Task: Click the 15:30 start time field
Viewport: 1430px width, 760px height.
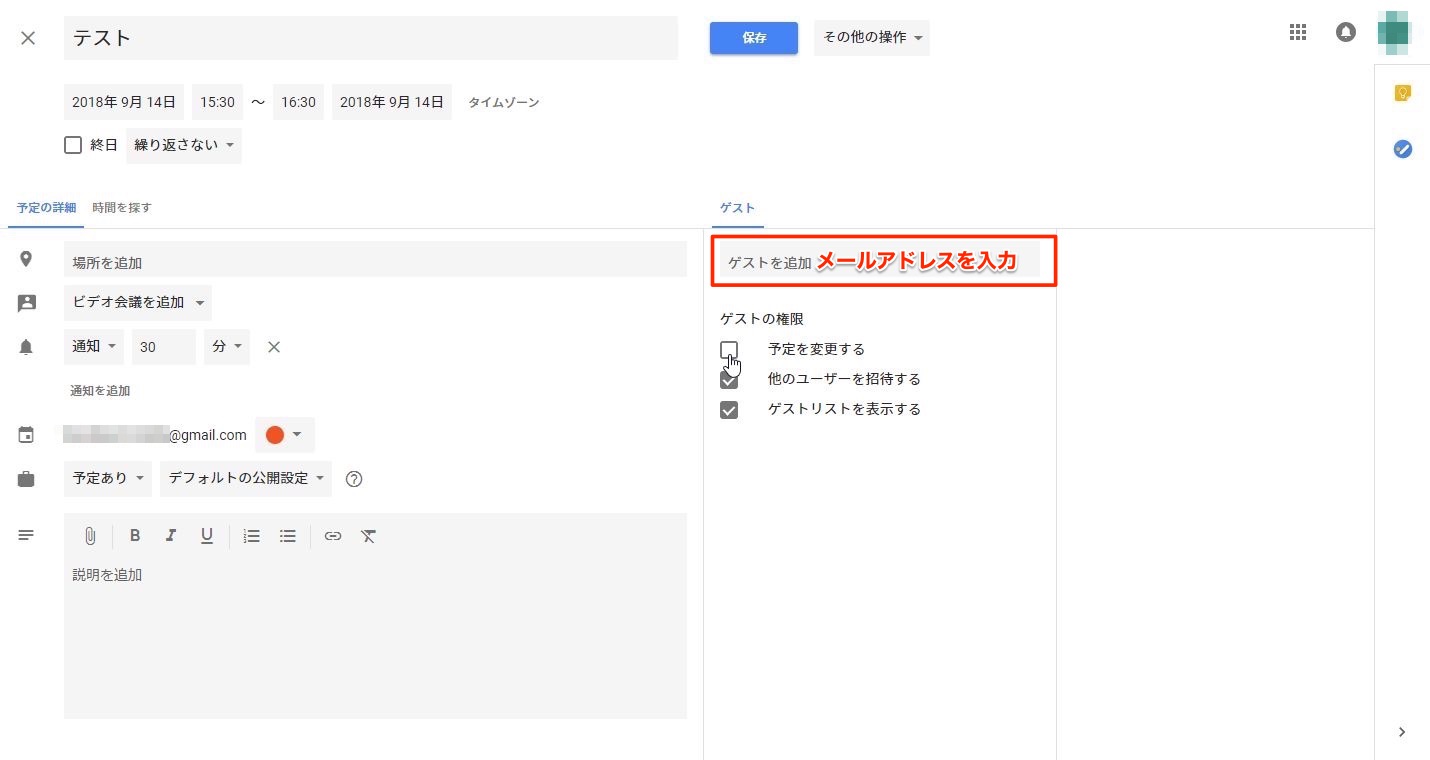Action: (x=217, y=102)
